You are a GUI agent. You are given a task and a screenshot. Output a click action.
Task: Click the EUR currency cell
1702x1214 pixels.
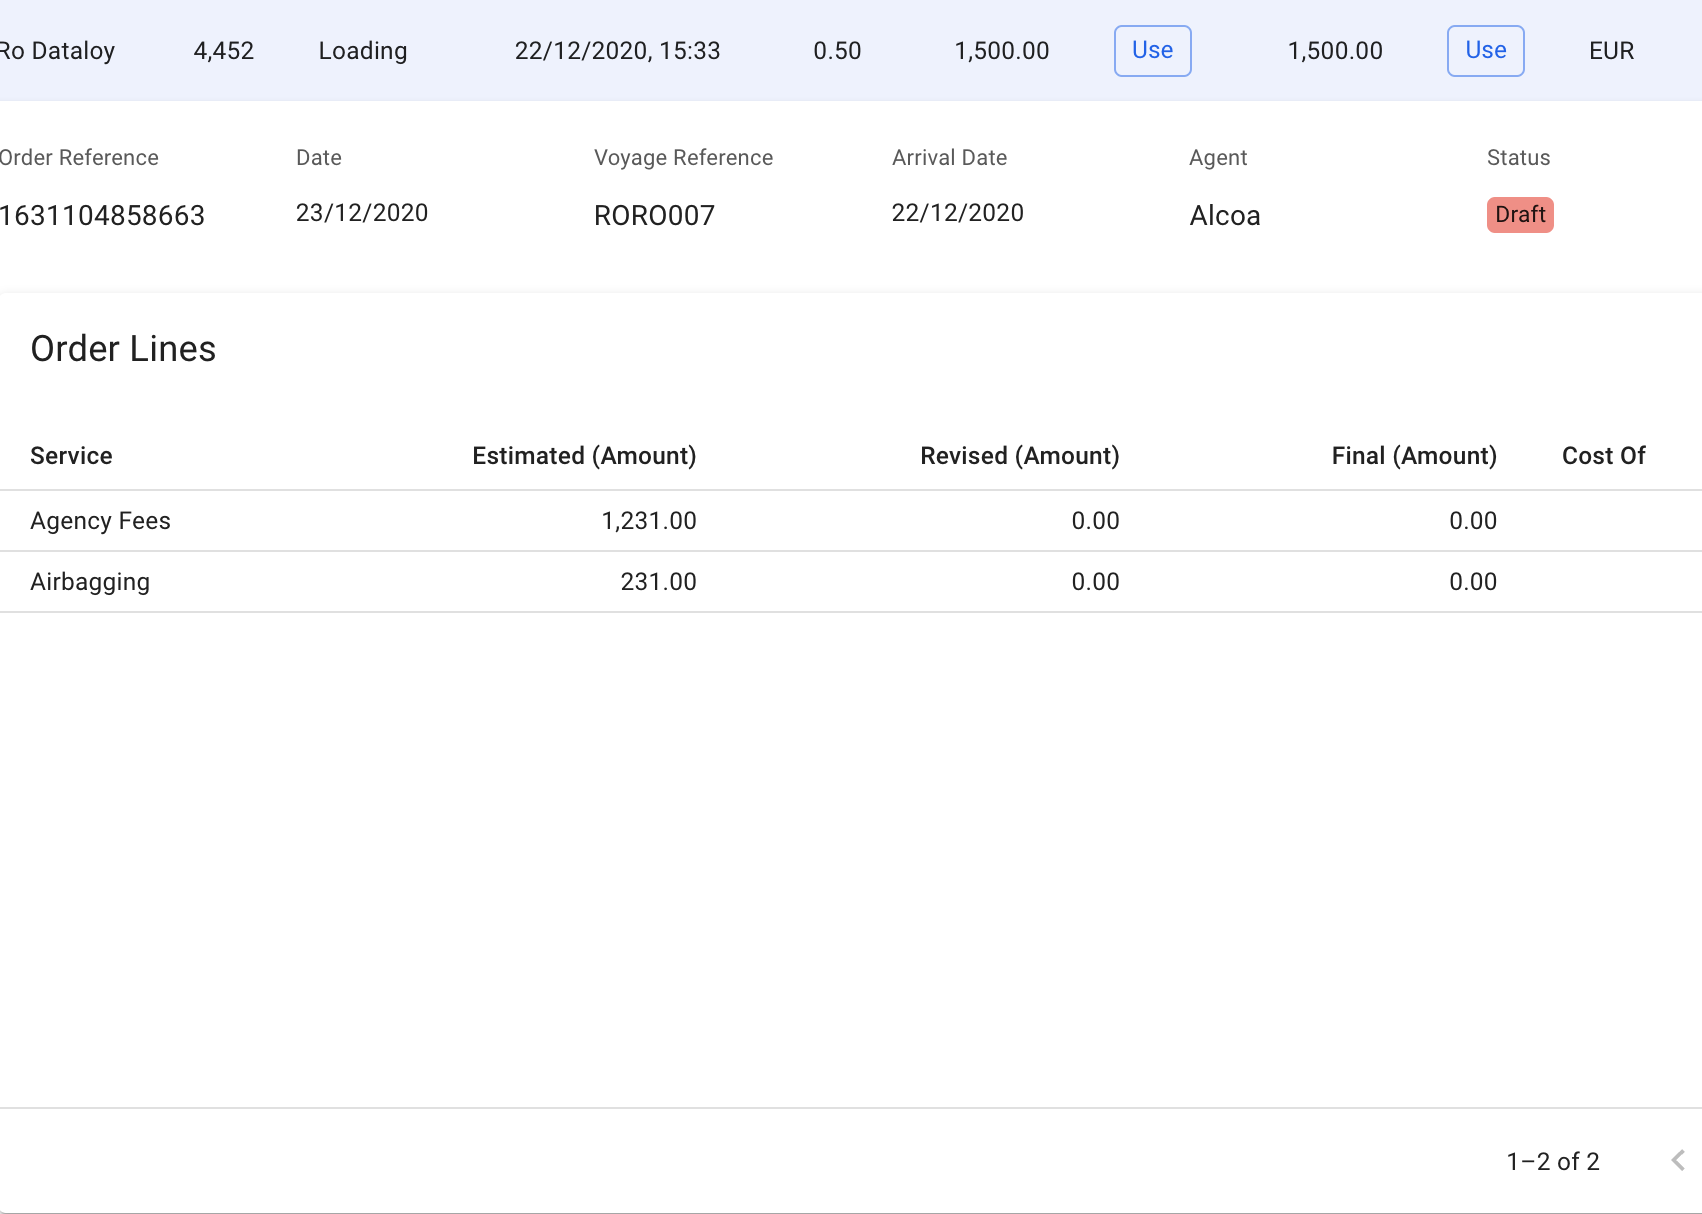[1611, 51]
